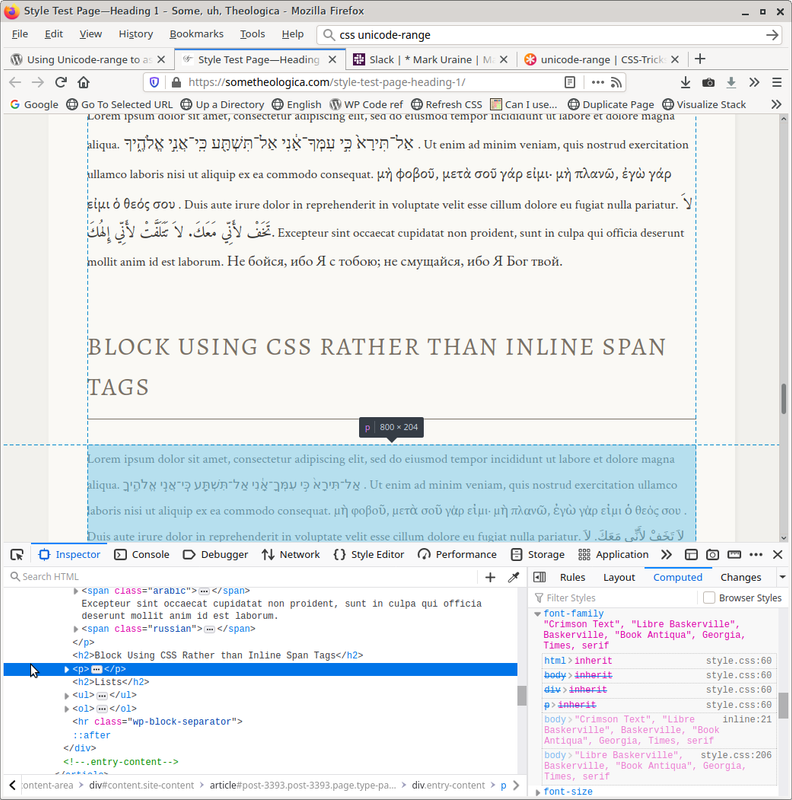Click the Search HTML field
This screenshot has width=792, height=800.
(245, 577)
